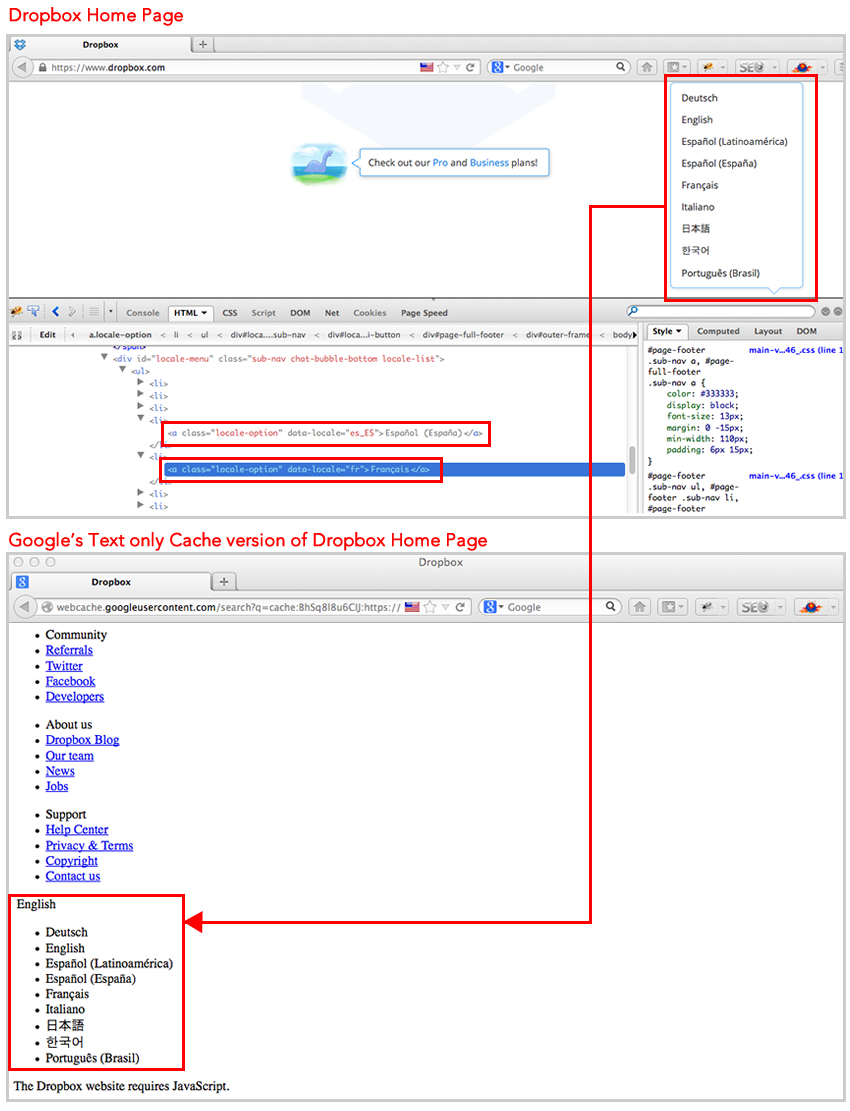This screenshot has width=850, height=1111.
Task: Open the Pro plans link
Action: (x=440, y=162)
